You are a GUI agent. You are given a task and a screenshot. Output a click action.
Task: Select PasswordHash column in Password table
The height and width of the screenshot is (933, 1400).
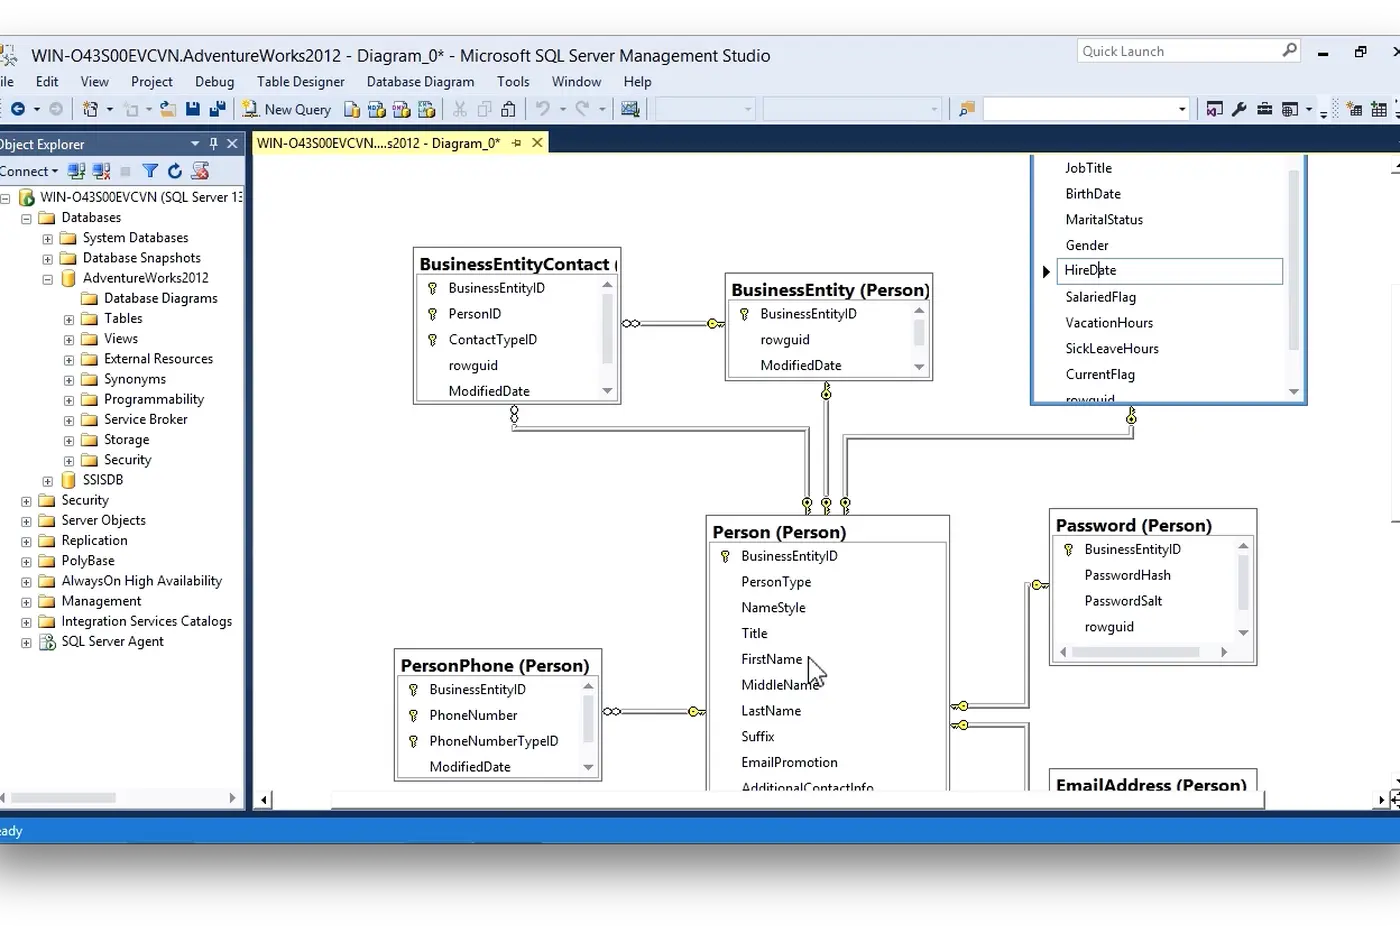[1127, 575]
